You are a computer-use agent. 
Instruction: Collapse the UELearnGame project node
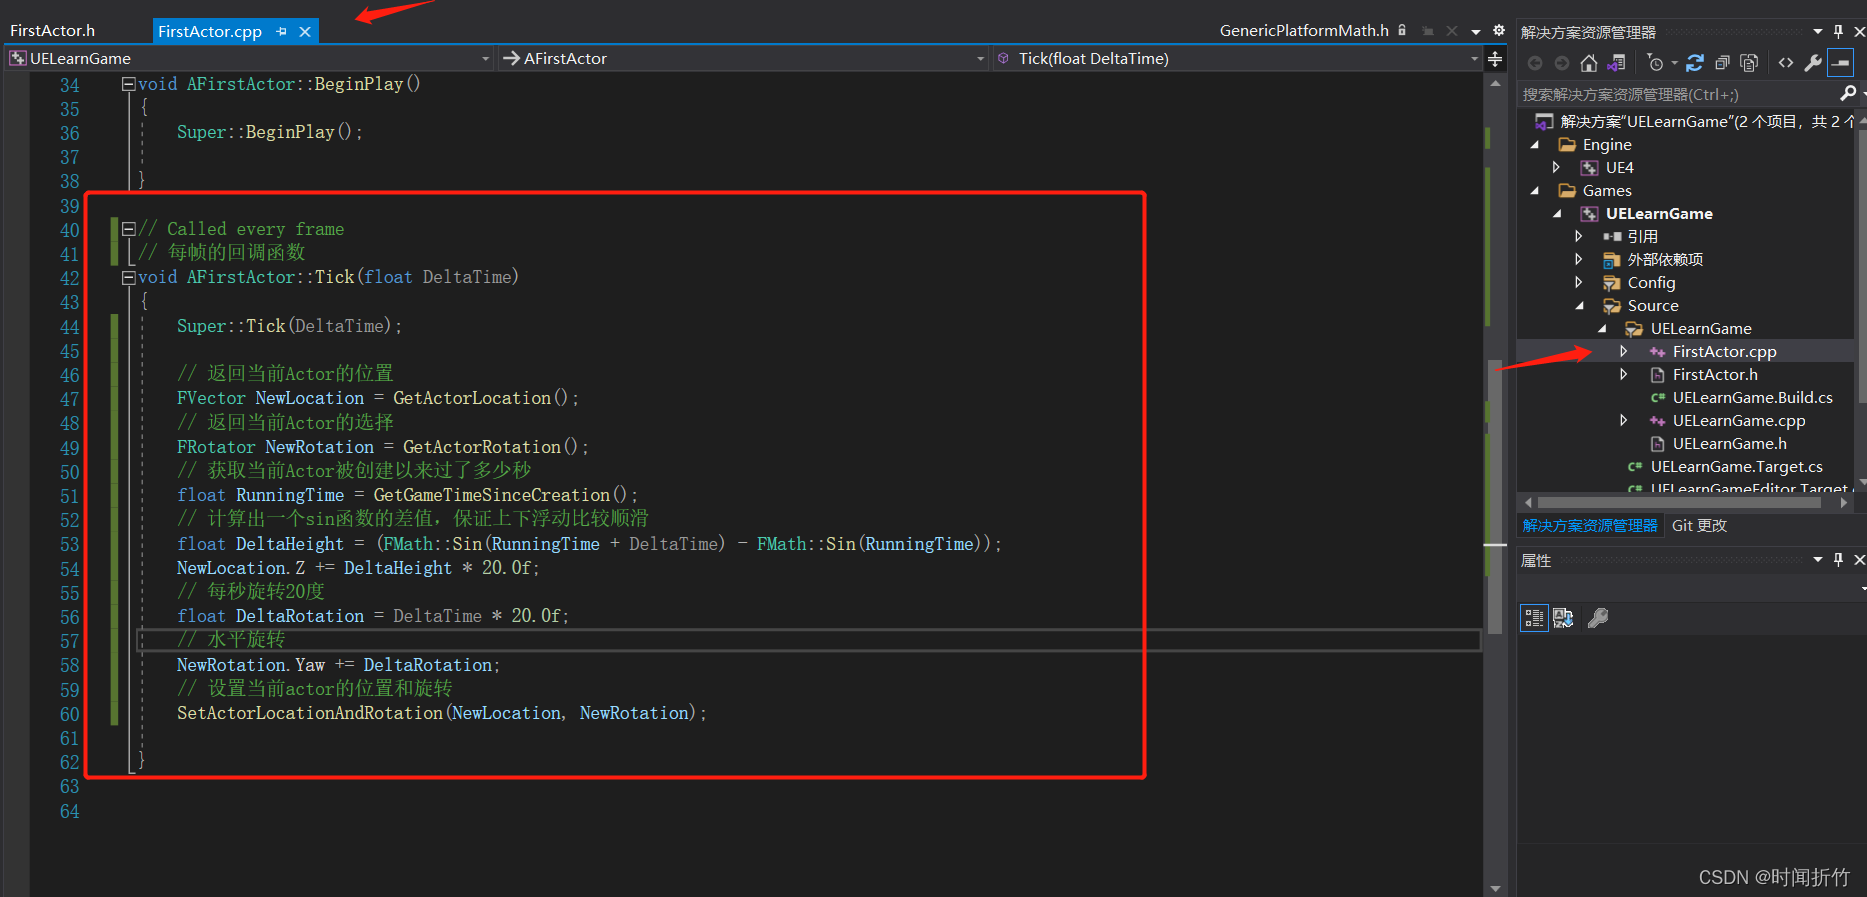pyautogui.click(x=1557, y=214)
